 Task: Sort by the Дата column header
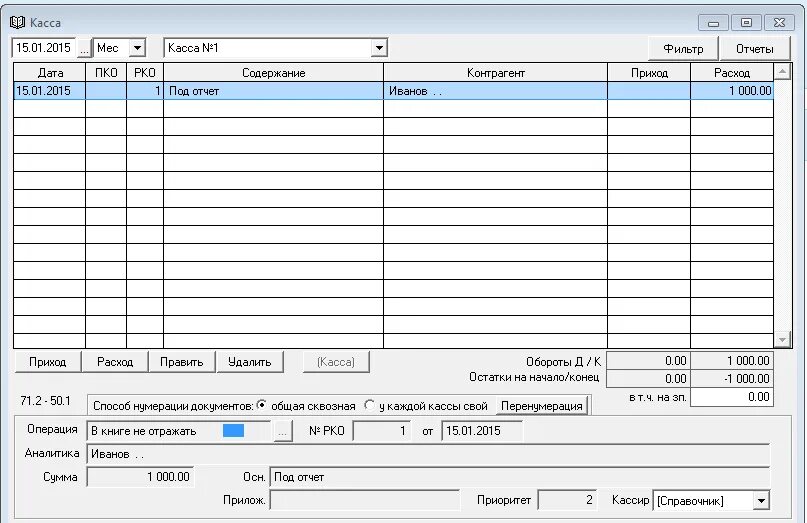(x=50, y=73)
